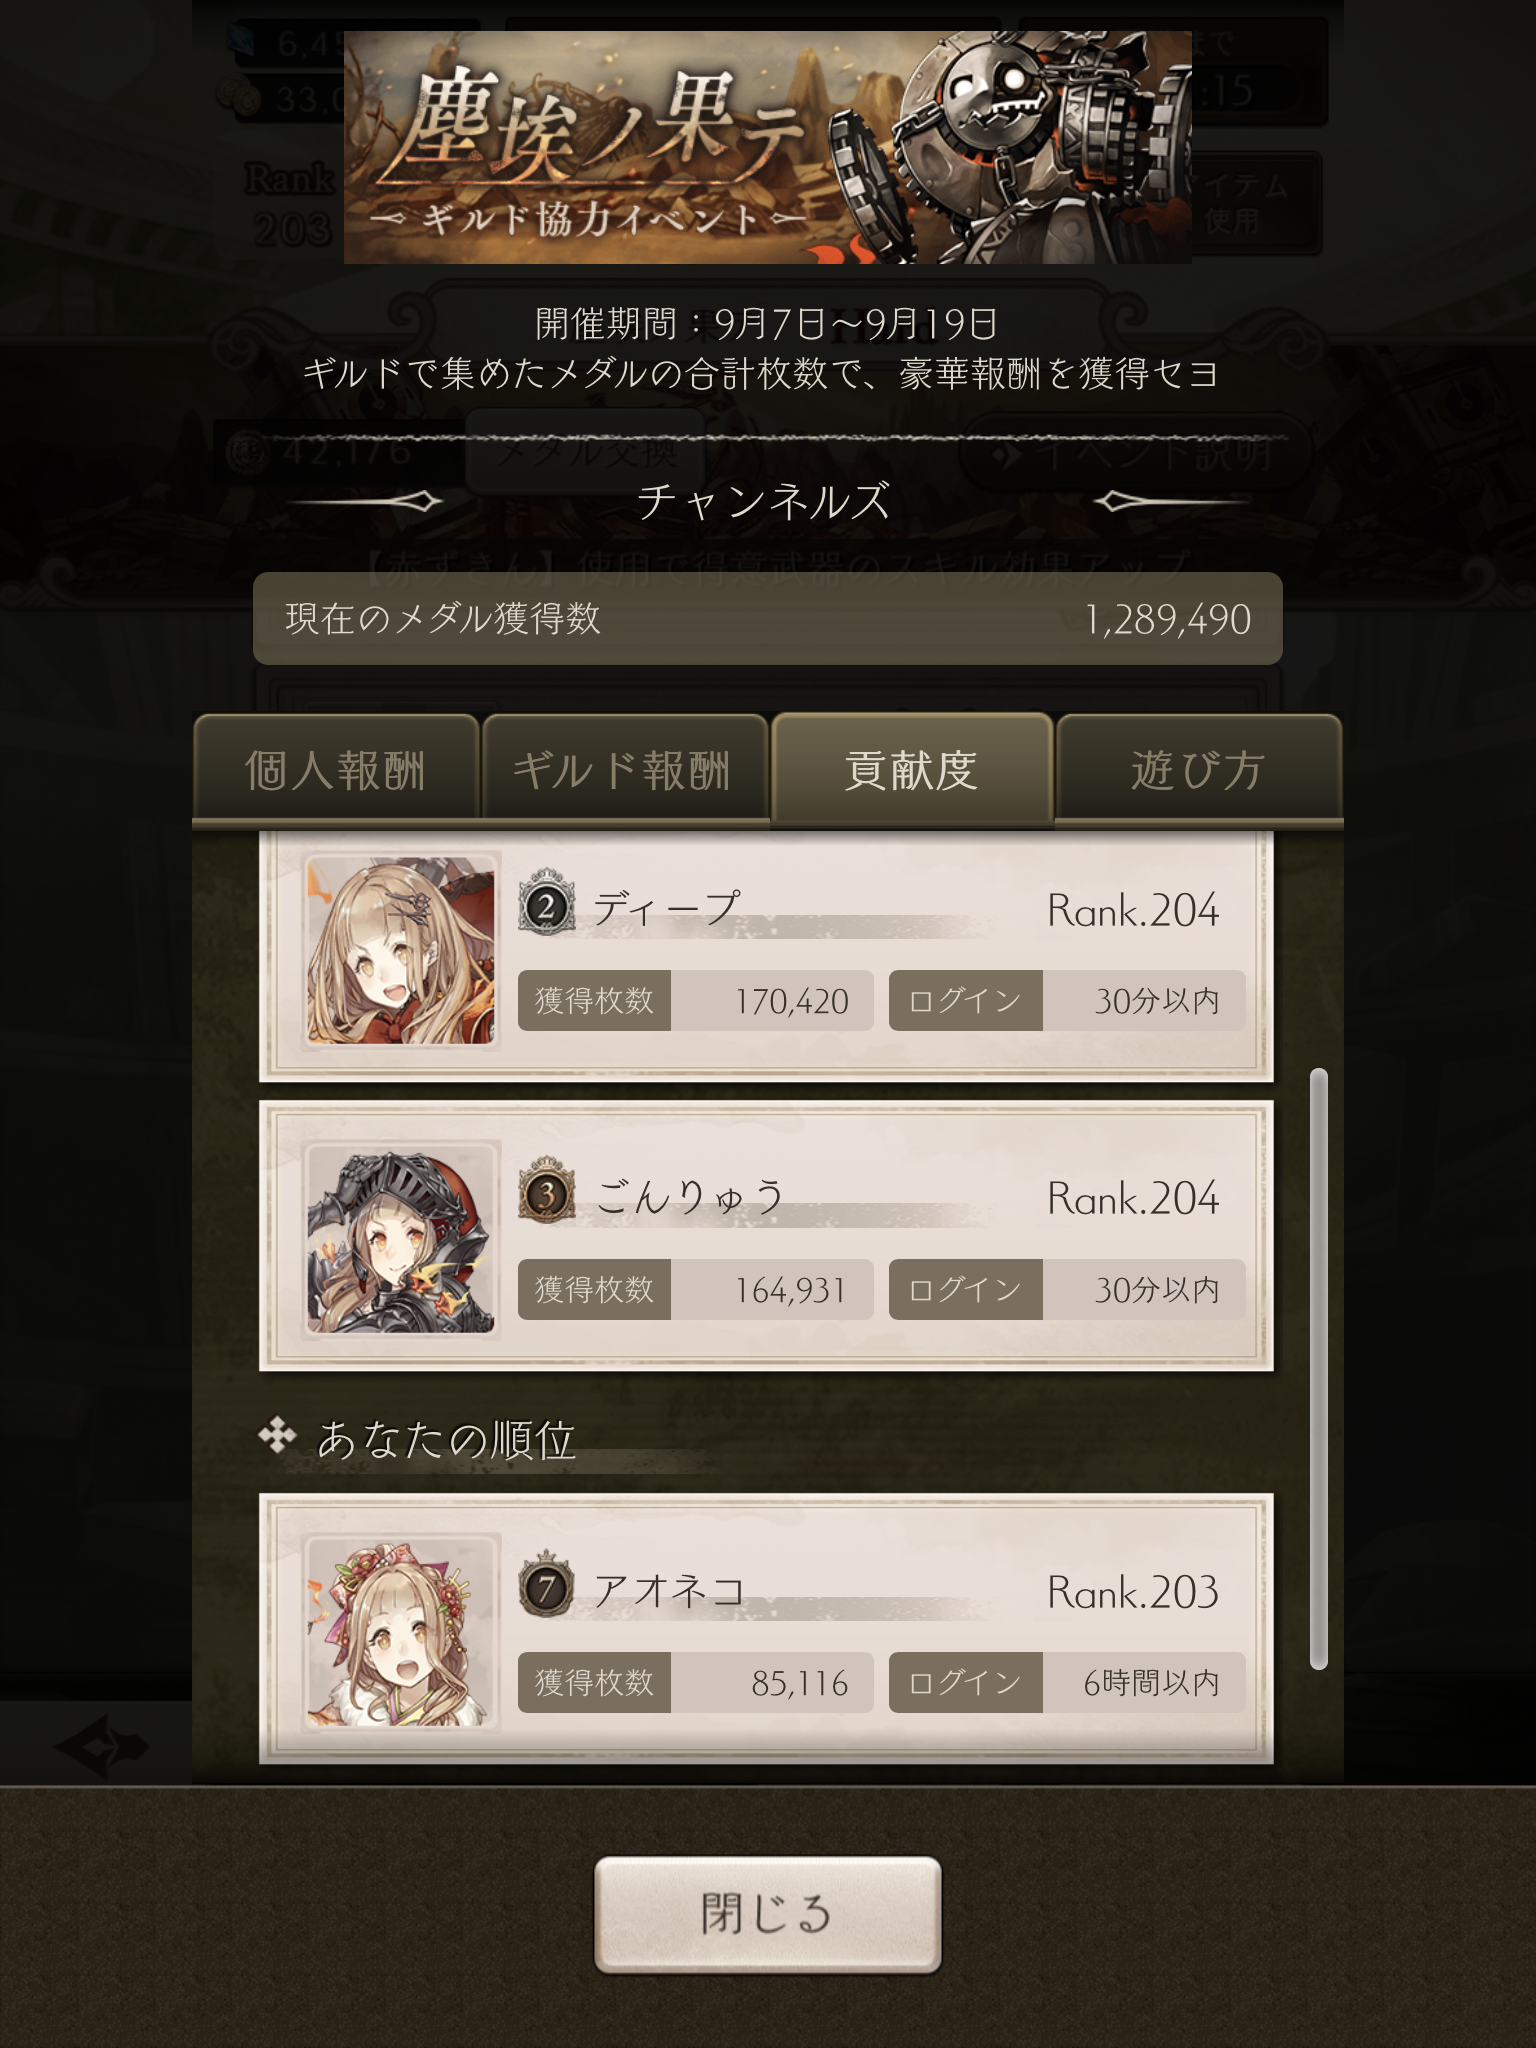Image resolution: width=1536 pixels, height=2048 pixels.
Task: Tap ごんりゅう's armored character avatar
Action: (400, 1239)
